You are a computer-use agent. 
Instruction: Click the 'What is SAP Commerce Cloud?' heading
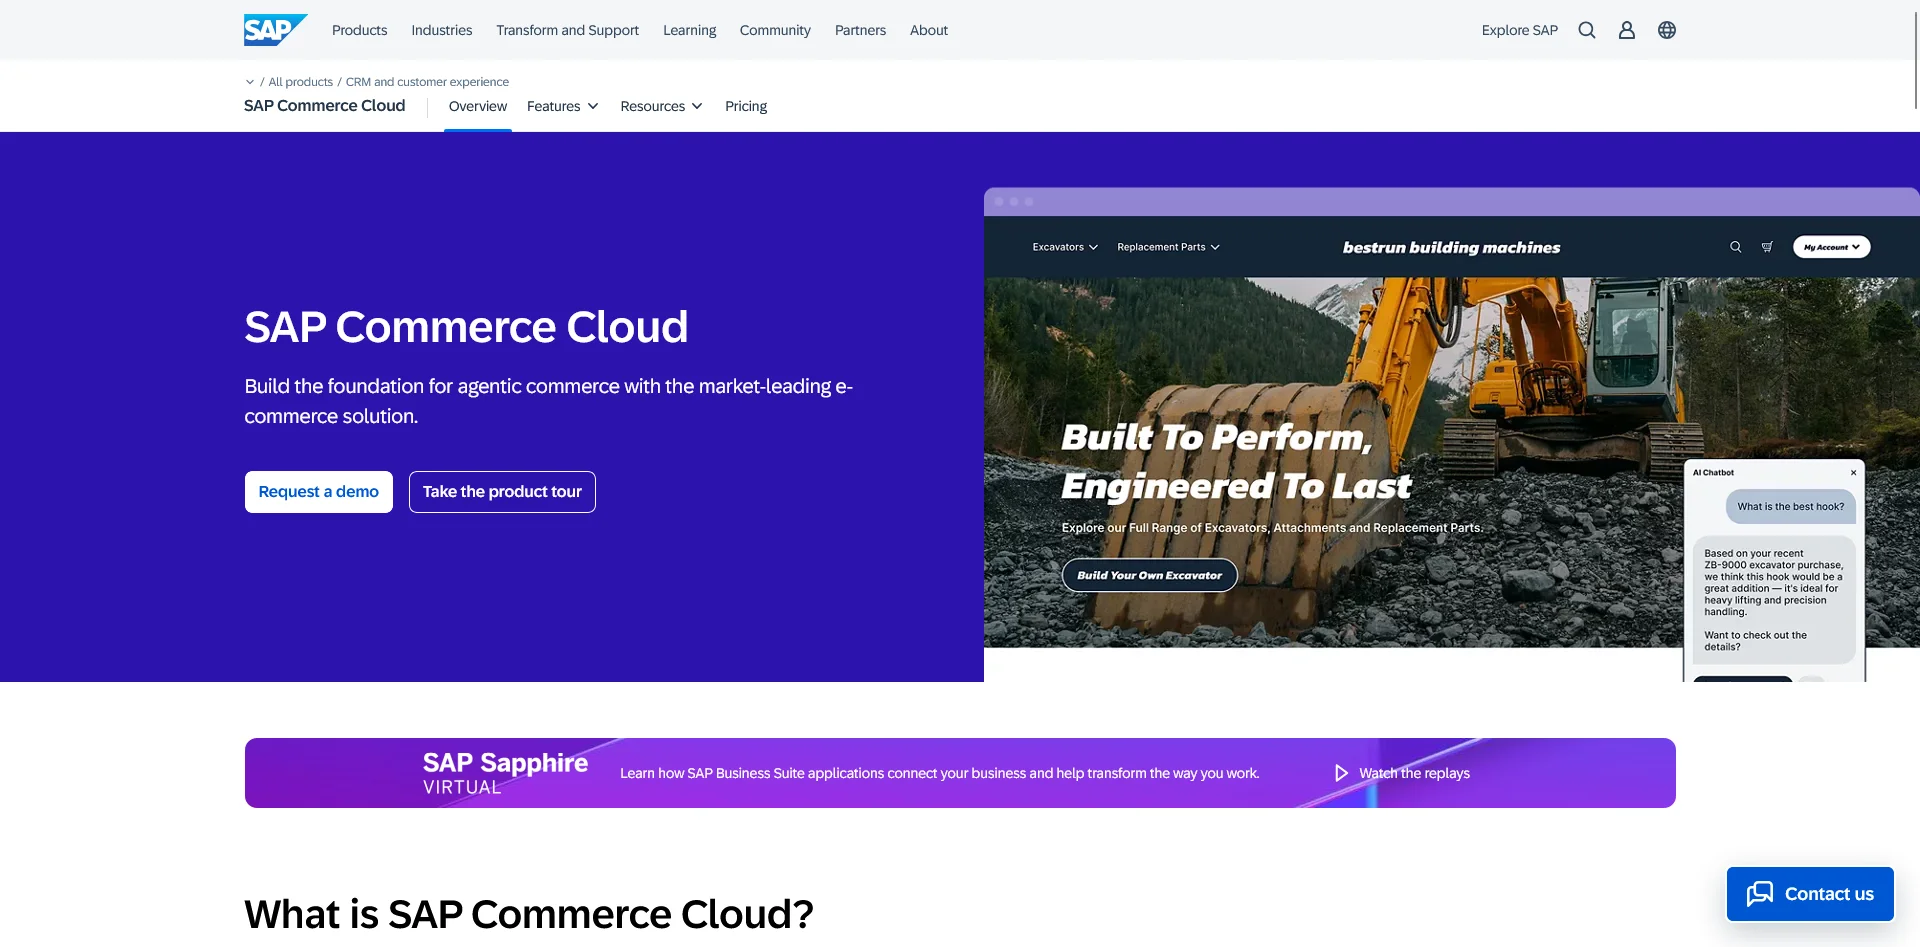[x=529, y=914]
